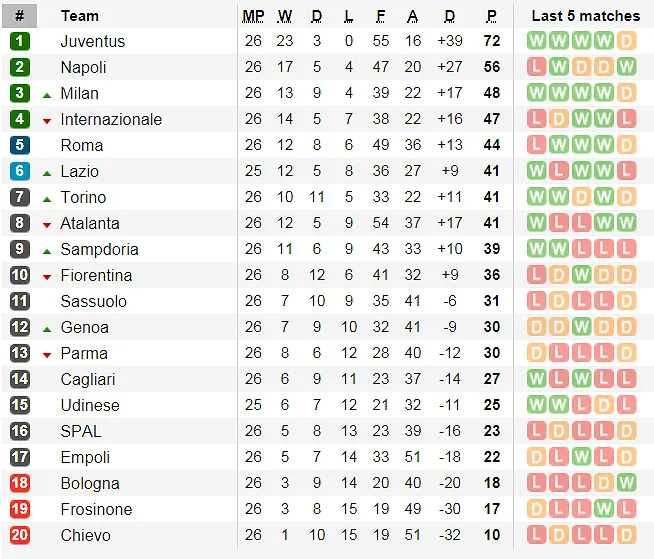Click the red down arrow beside Internazionale

47,120
